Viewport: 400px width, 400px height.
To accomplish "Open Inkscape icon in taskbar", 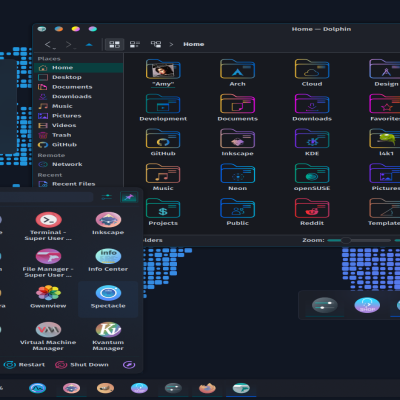I will pos(71,388).
